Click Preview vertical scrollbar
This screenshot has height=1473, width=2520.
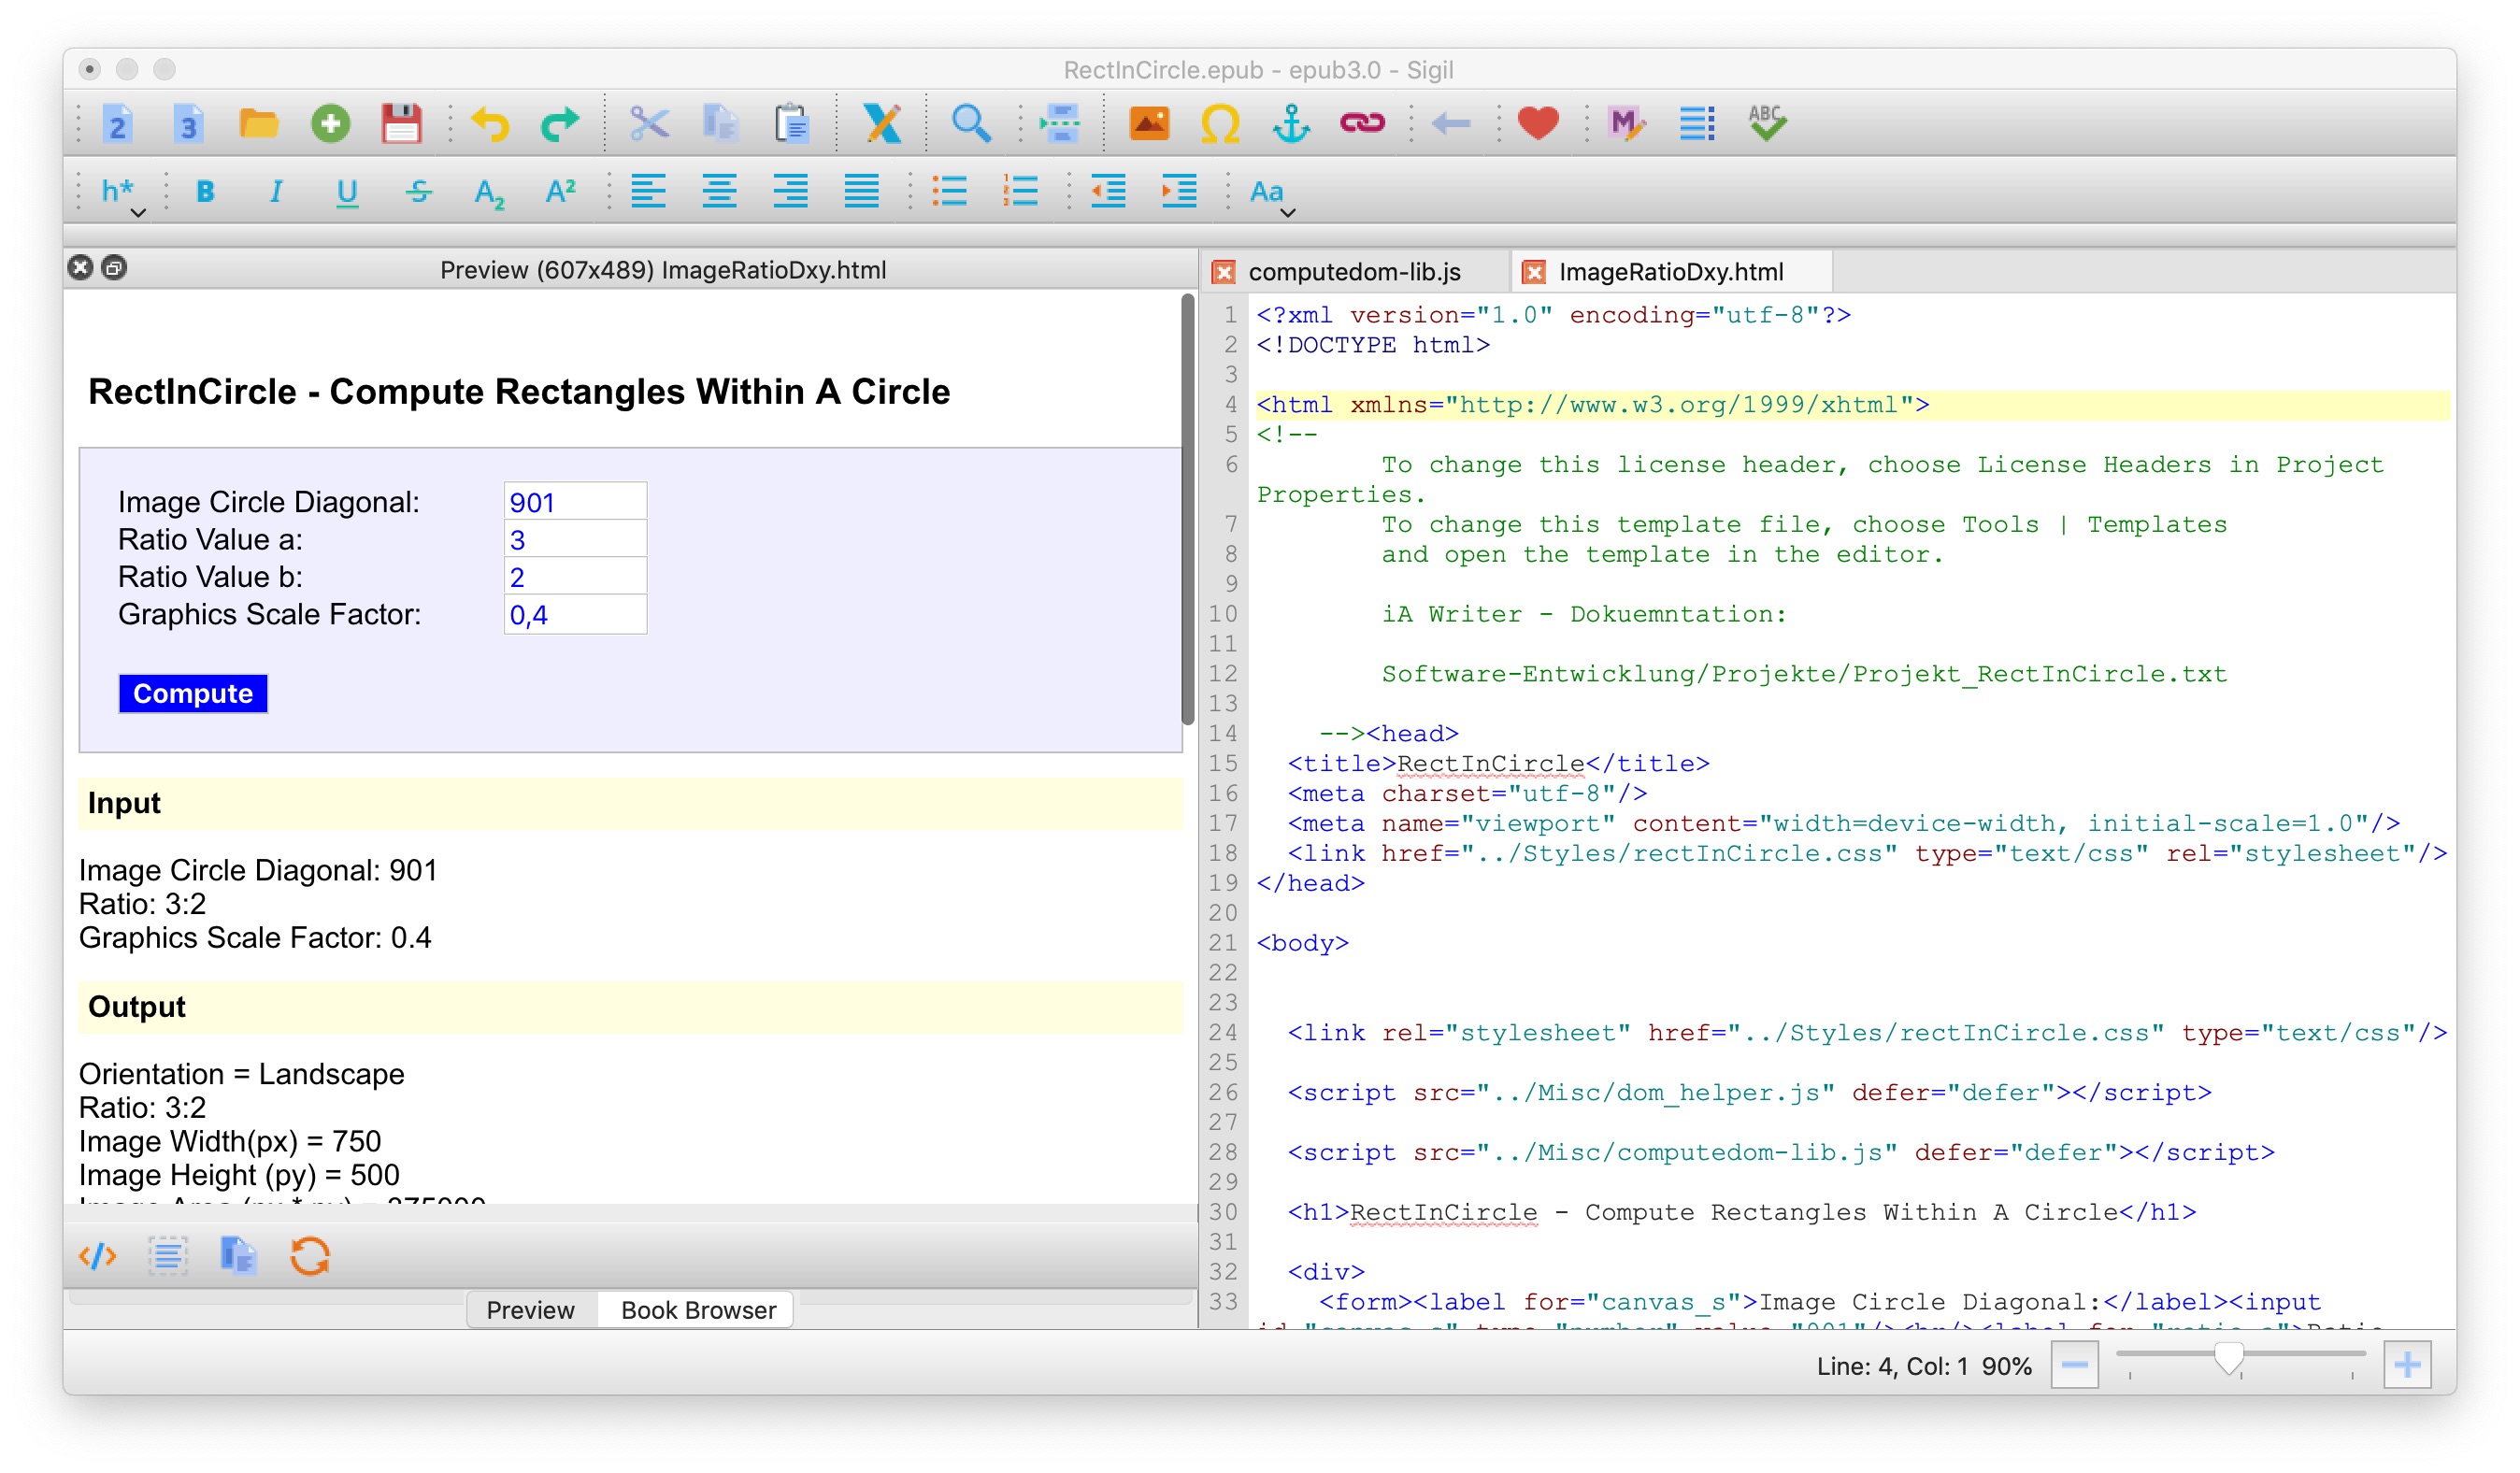(1188, 510)
